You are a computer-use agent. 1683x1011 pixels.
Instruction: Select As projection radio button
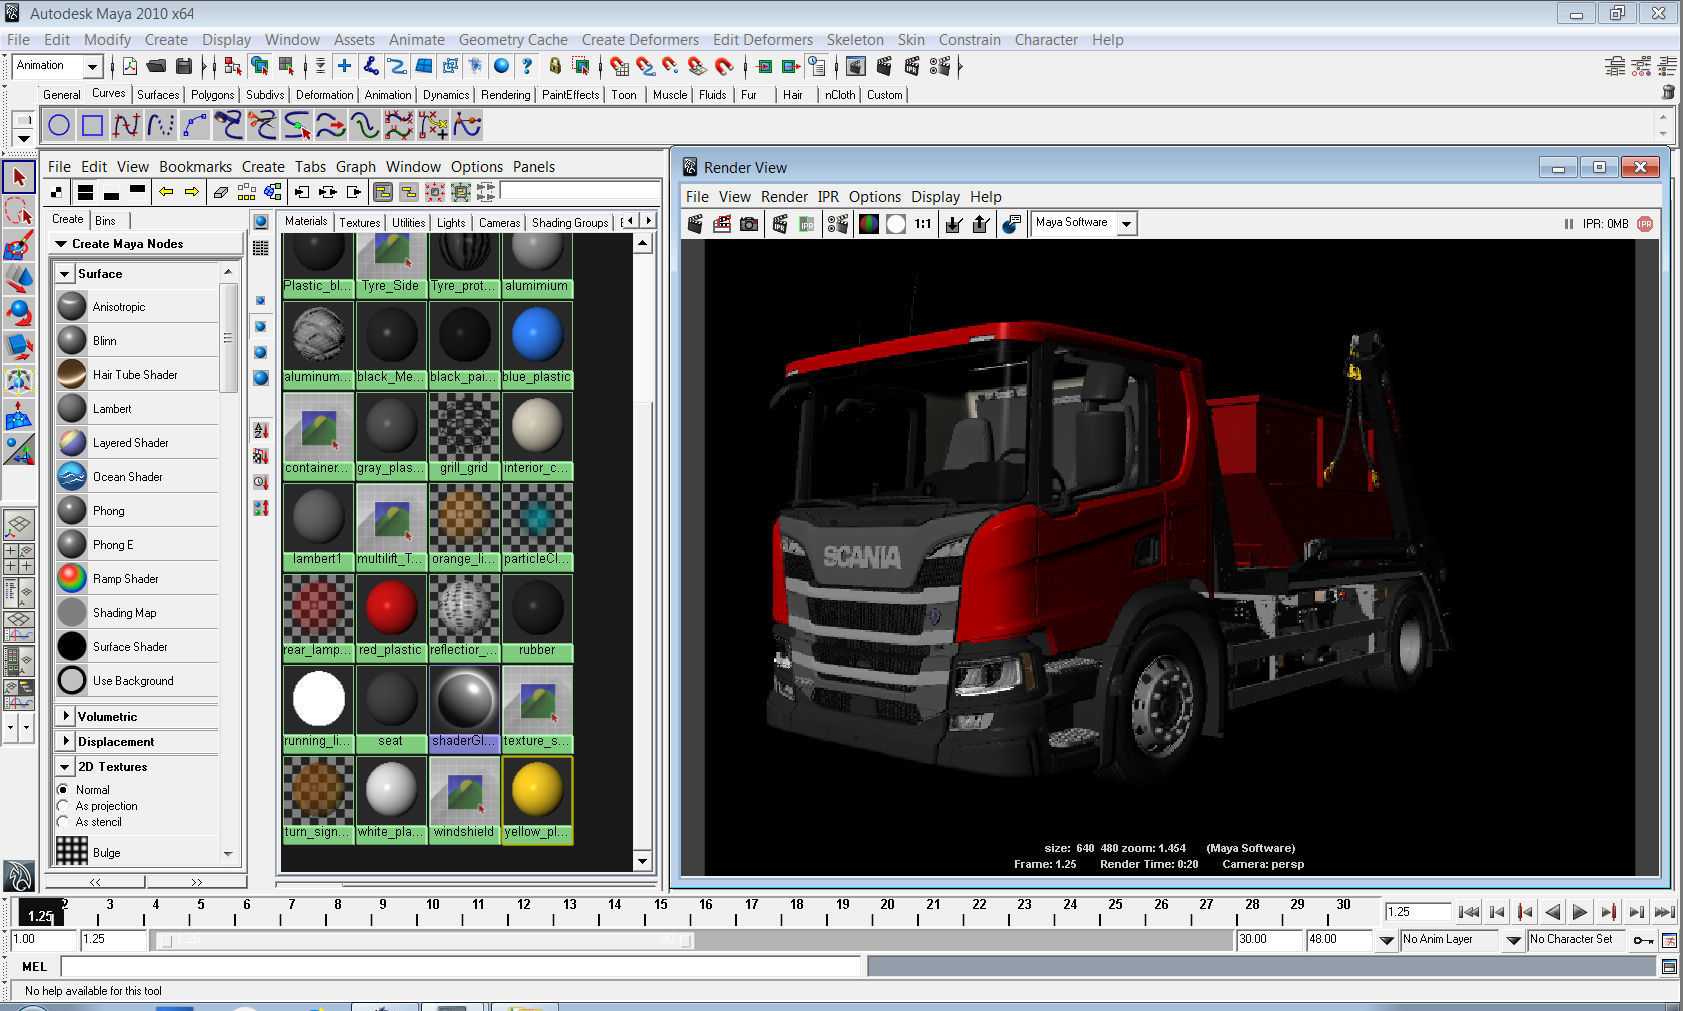click(x=63, y=806)
